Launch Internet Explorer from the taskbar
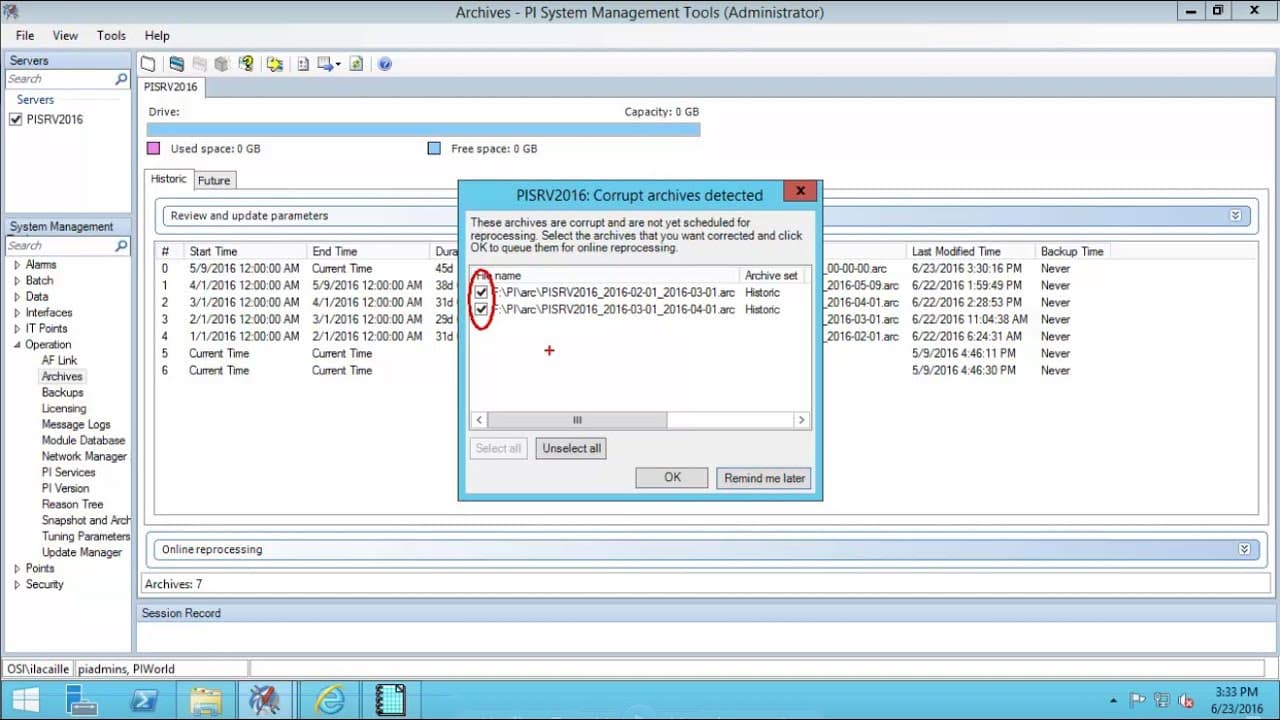The image size is (1280, 720). coord(330,700)
